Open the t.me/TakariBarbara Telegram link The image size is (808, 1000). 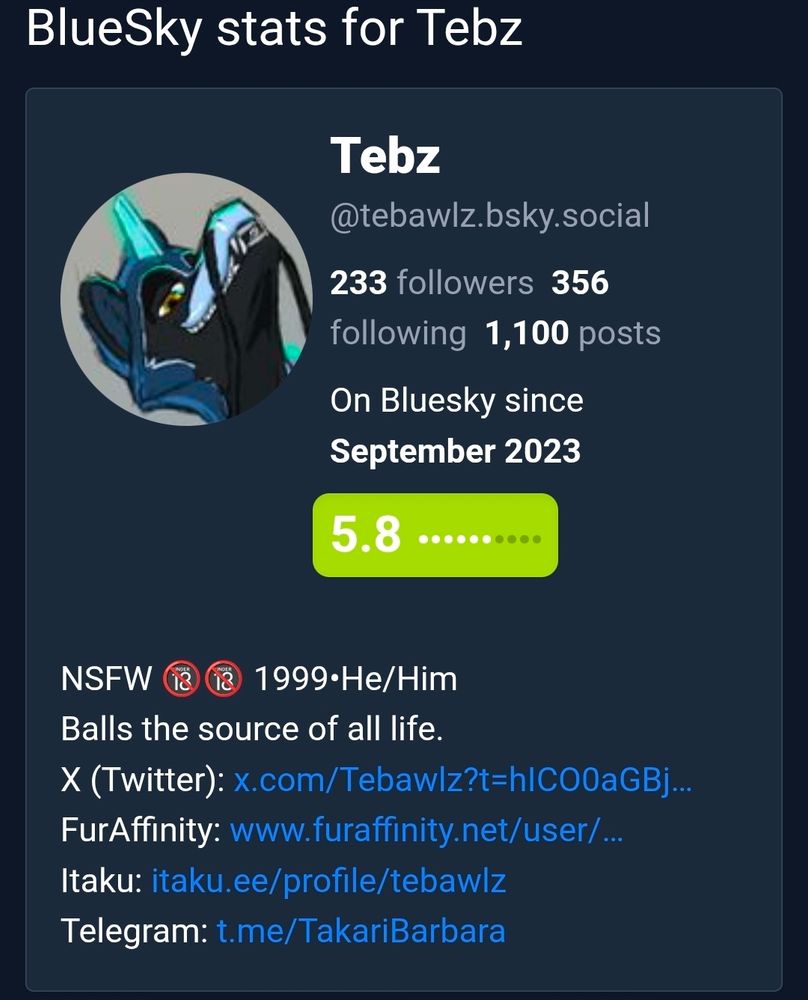point(361,930)
